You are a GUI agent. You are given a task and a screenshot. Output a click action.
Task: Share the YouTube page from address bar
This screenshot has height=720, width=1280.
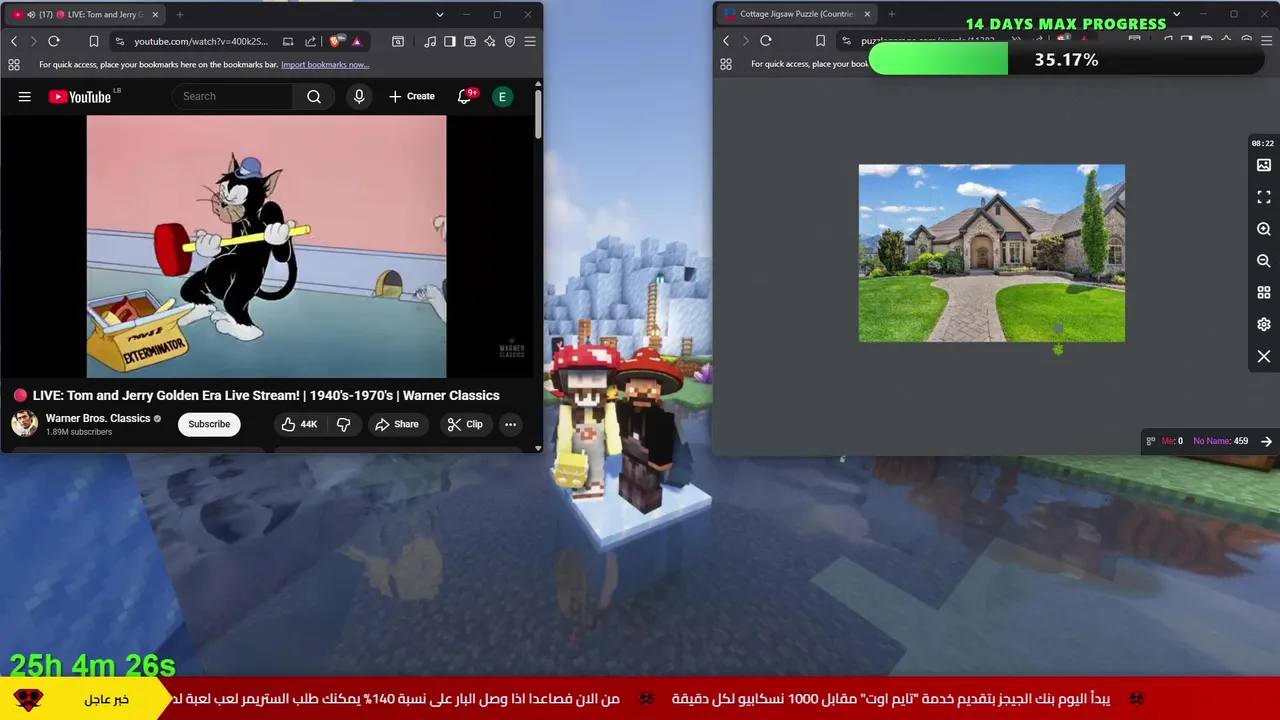(310, 41)
